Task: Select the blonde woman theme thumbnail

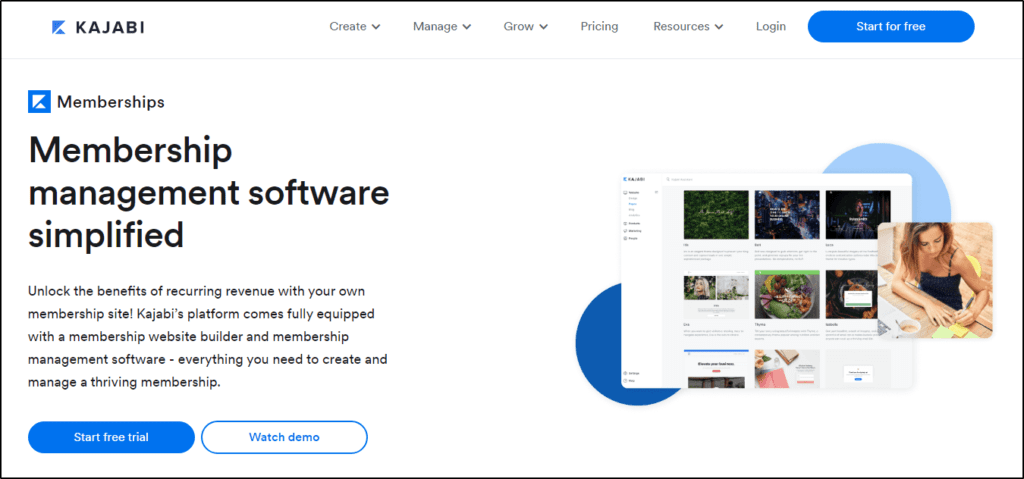Action: coord(716,295)
